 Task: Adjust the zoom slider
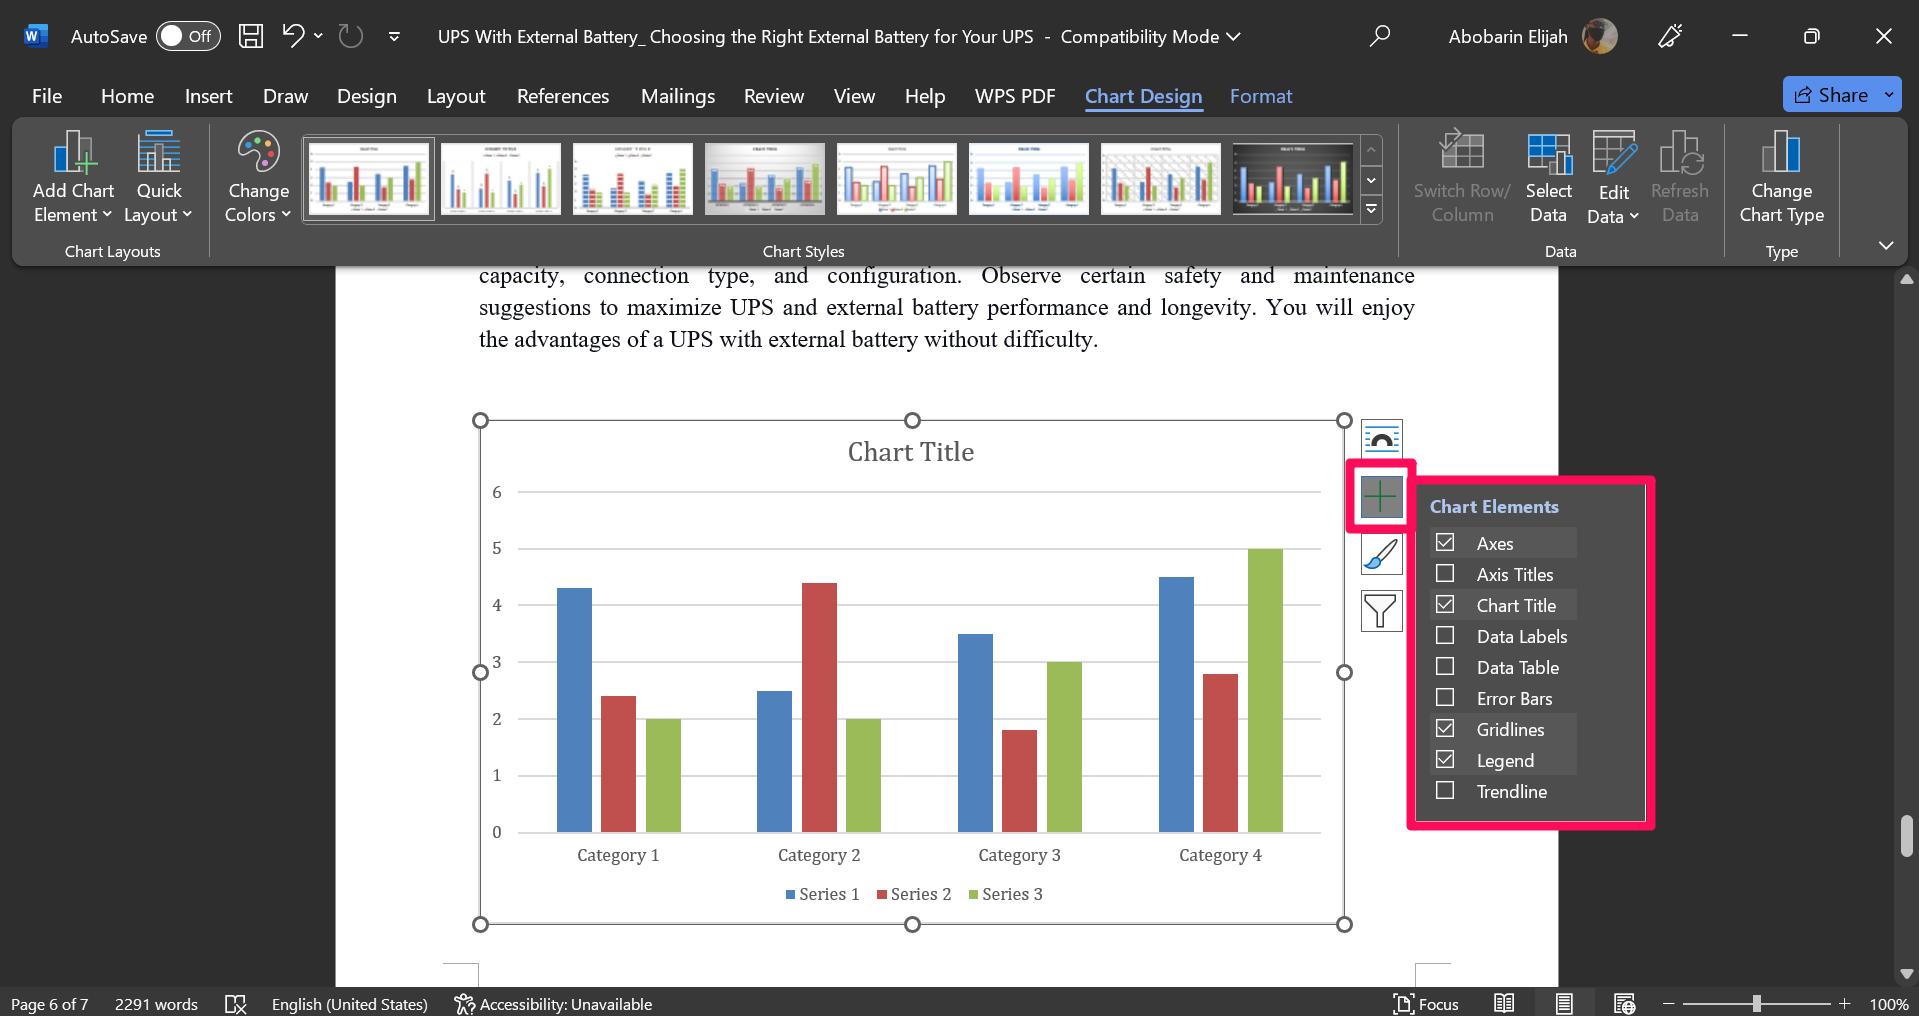click(1757, 1004)
